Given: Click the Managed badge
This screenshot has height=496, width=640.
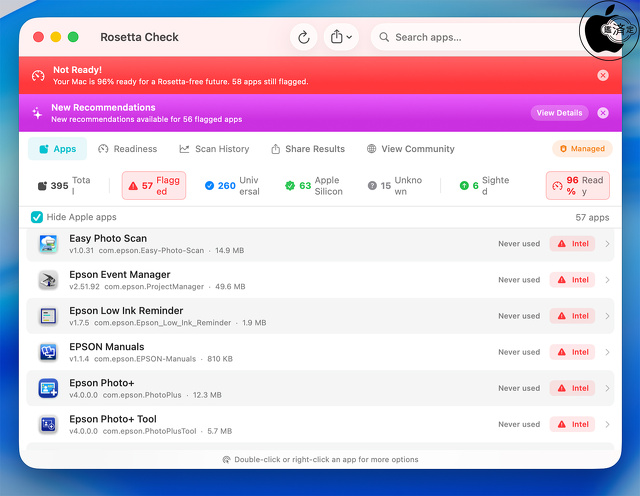Looking at the screenshot, I should 582,149.
